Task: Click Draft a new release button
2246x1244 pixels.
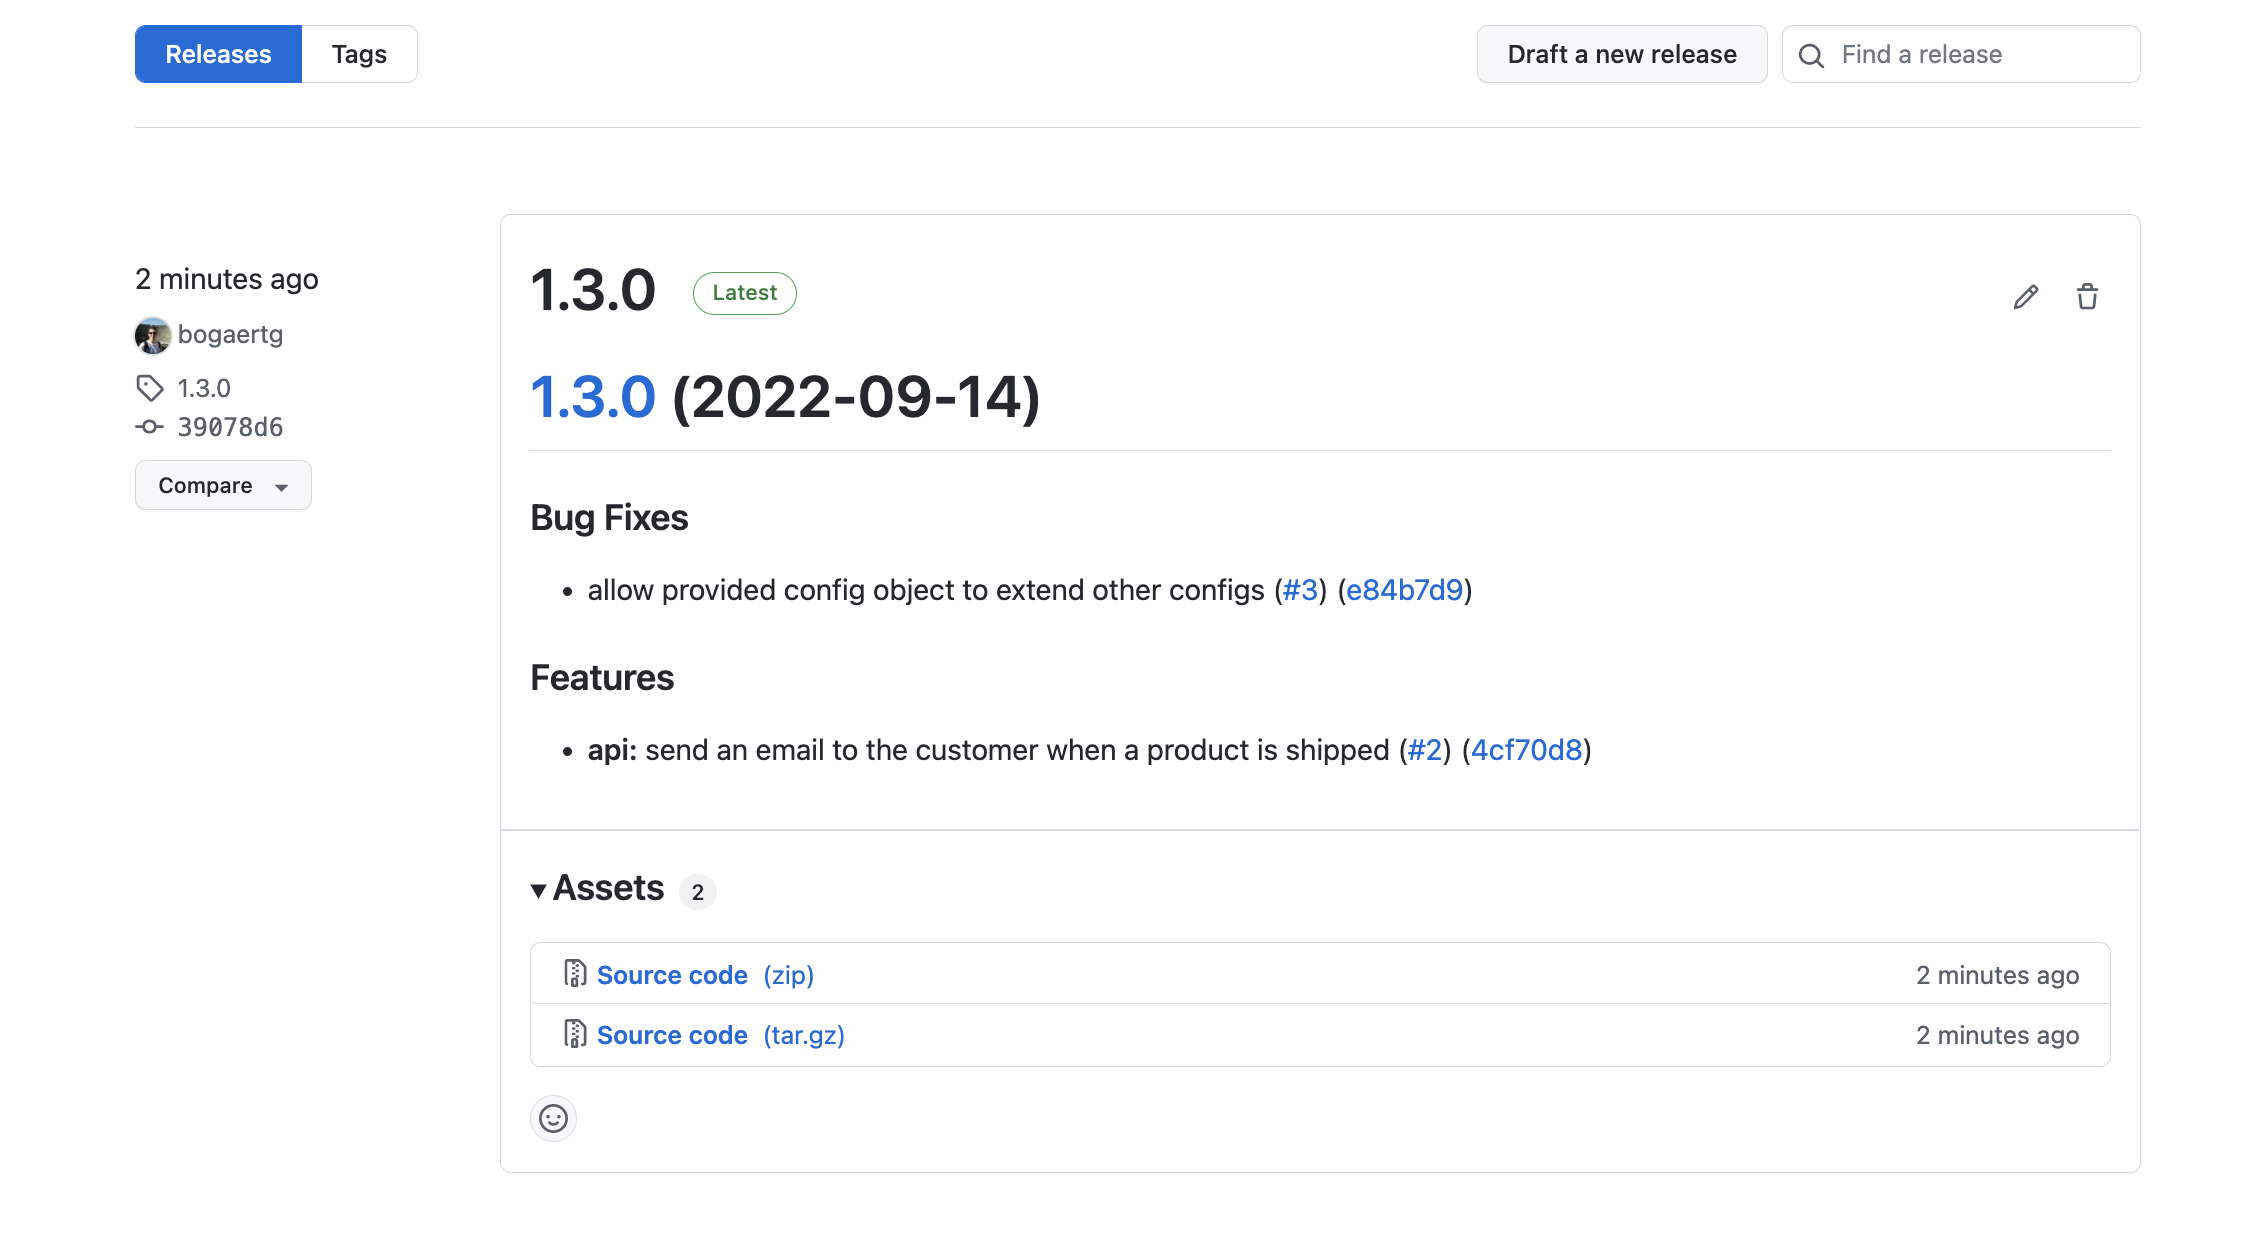Action: pos(1622,54)
